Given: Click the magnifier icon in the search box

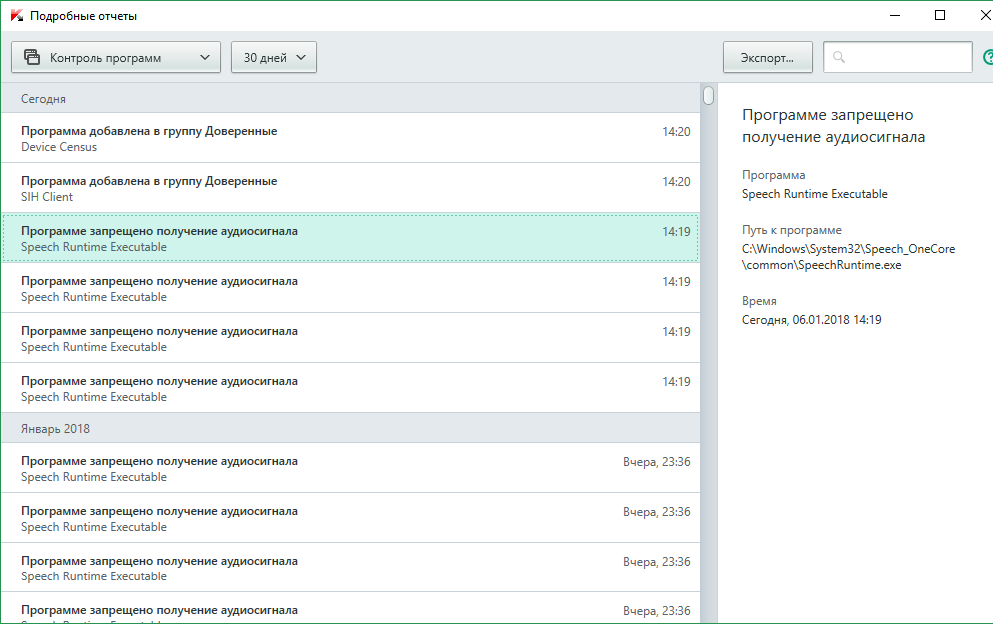Looking at the screenshot, I should click(x=839, y=58).
